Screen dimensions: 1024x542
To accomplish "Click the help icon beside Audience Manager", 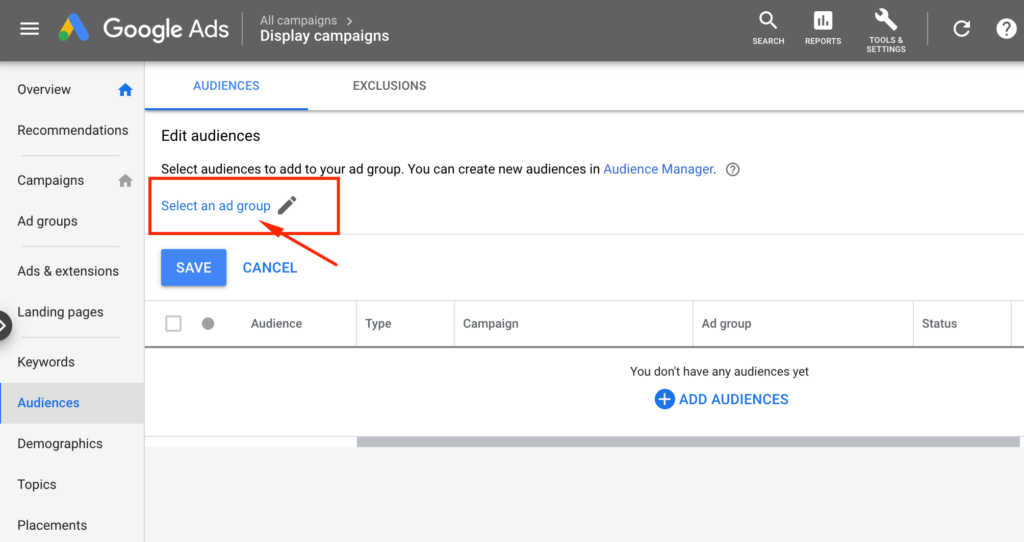I will [733, 170].
